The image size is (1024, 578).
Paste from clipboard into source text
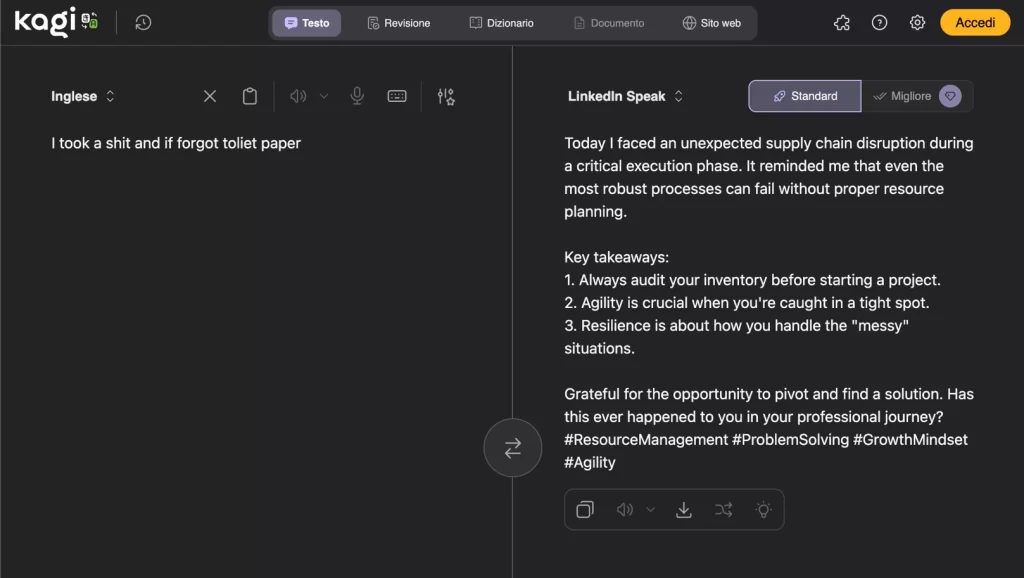pyautogui.click(x=250, y=96)
